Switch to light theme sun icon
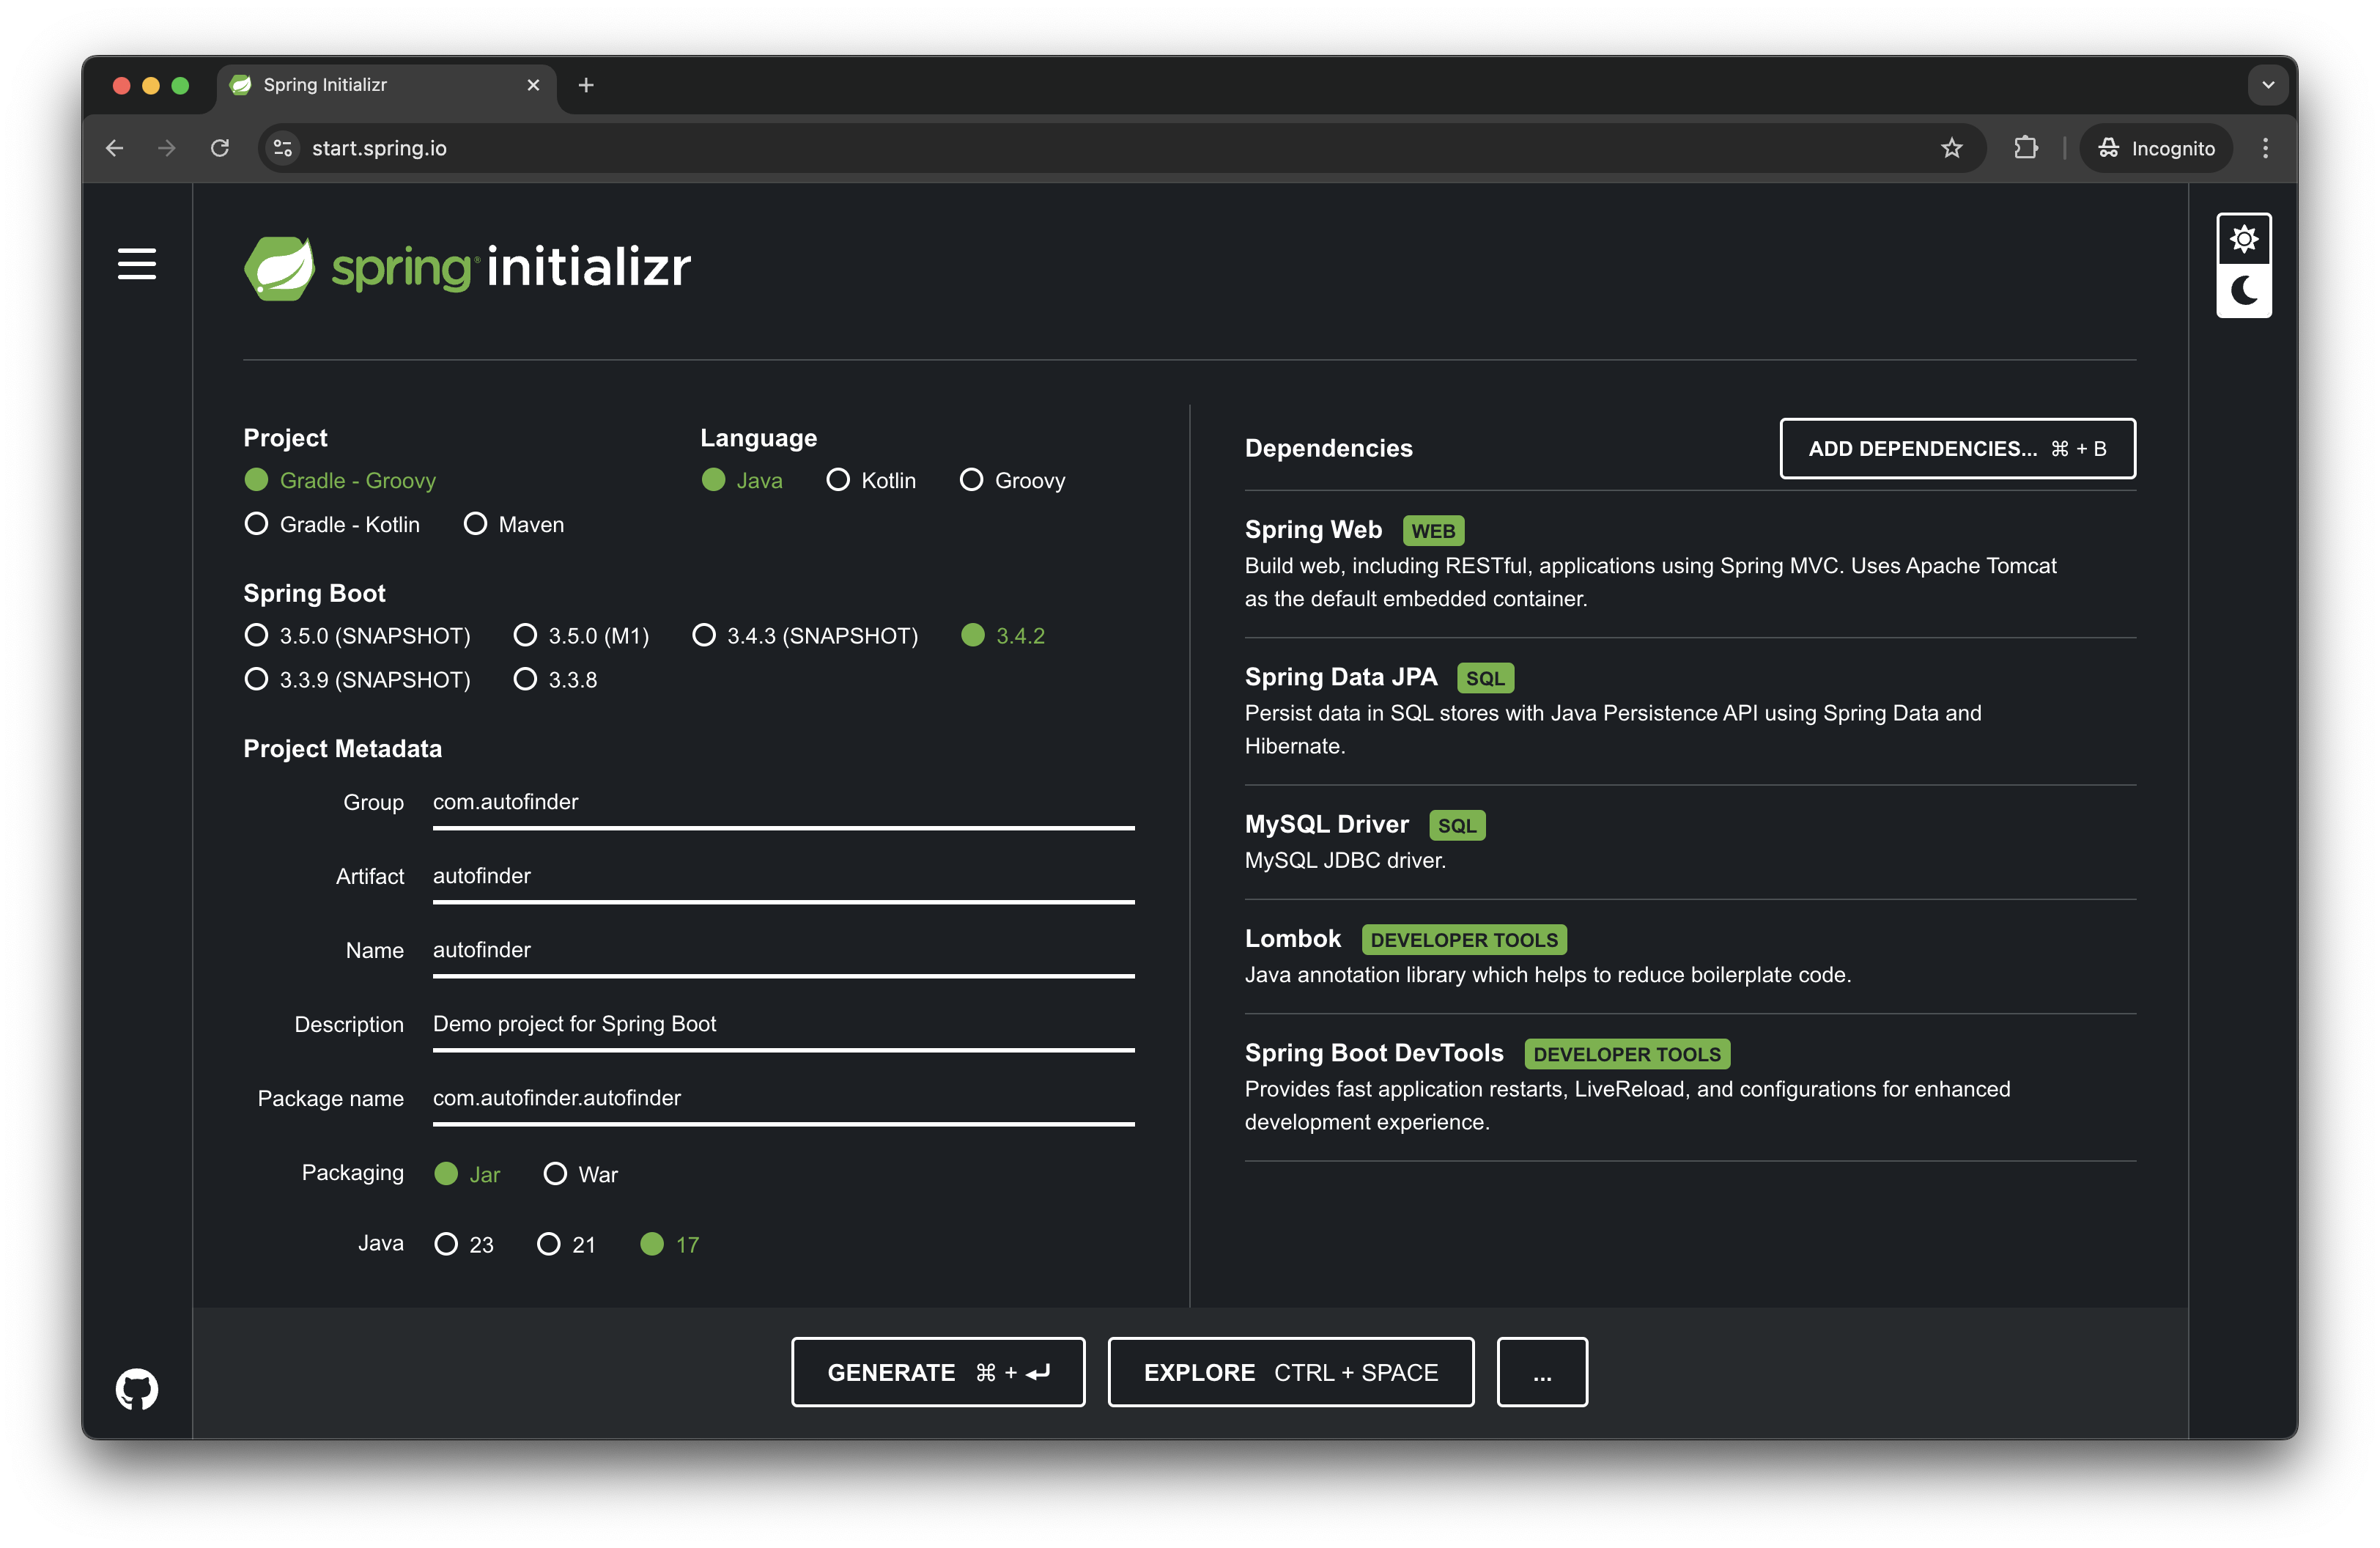 point(2243,240)
